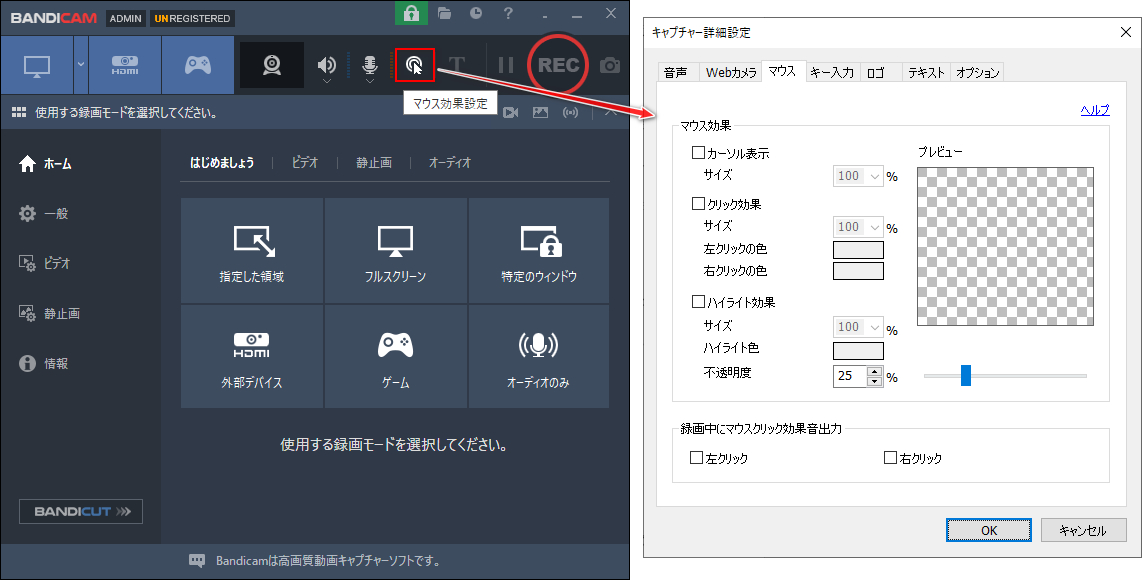Select 静止画 tab in home panel

tap(374, 162)
